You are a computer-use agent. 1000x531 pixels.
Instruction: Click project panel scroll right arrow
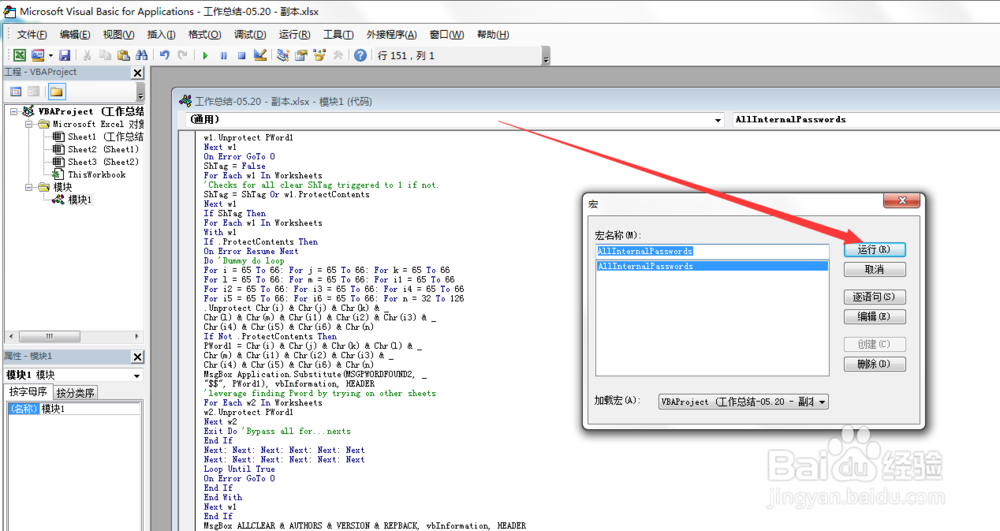(x=136, y=336)
